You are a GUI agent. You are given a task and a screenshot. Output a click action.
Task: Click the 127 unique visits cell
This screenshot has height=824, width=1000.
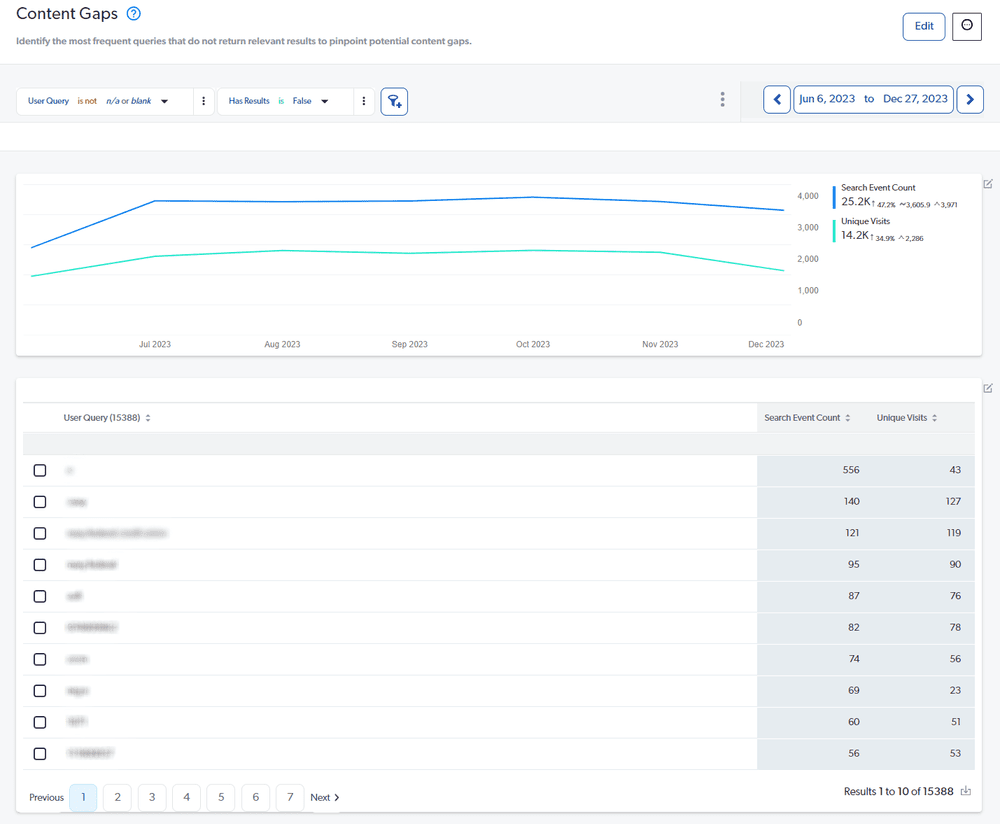coord(953,501)
